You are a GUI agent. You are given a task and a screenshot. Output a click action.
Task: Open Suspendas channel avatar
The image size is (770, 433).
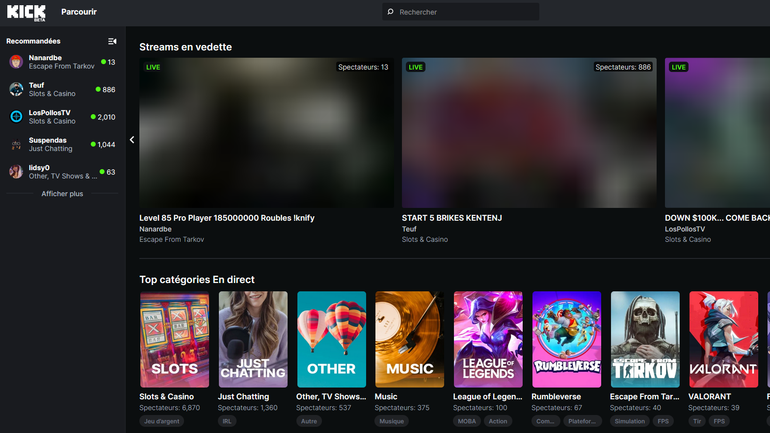point(16,144)
